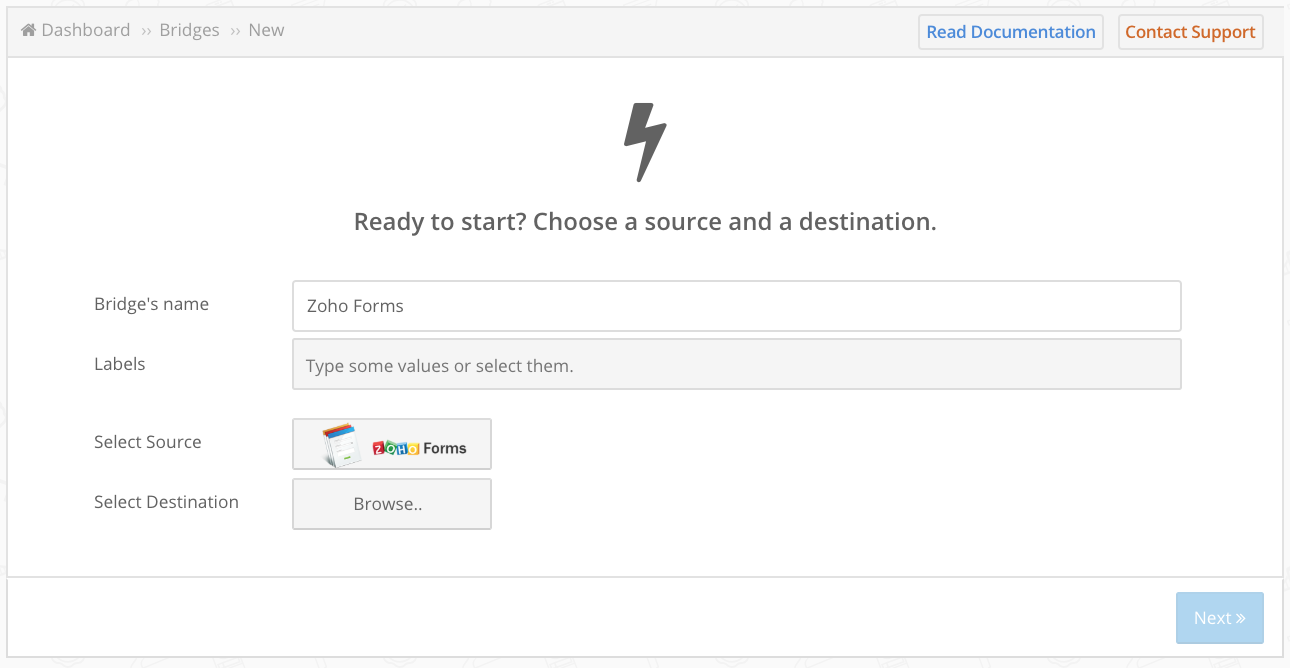Click the 'Ready to start?' heading
This screenshot has width=1290, height=668.
pos(645,222)
